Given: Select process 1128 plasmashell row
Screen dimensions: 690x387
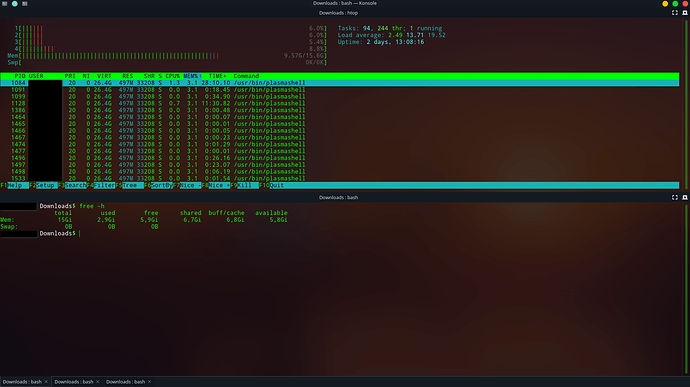Looking at the screenshot, I should pyautogui.click(x=339, y=103).
